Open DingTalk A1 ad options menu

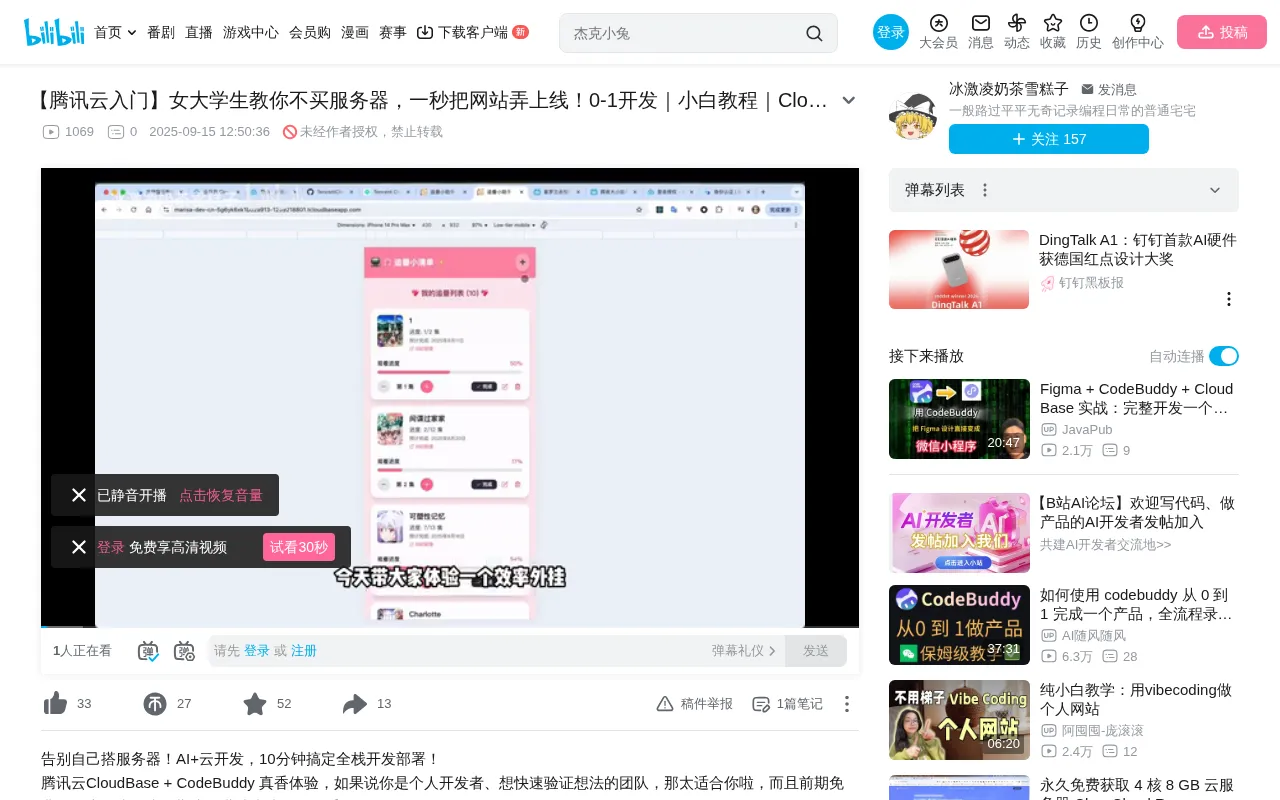click(x=1229, y=299)
